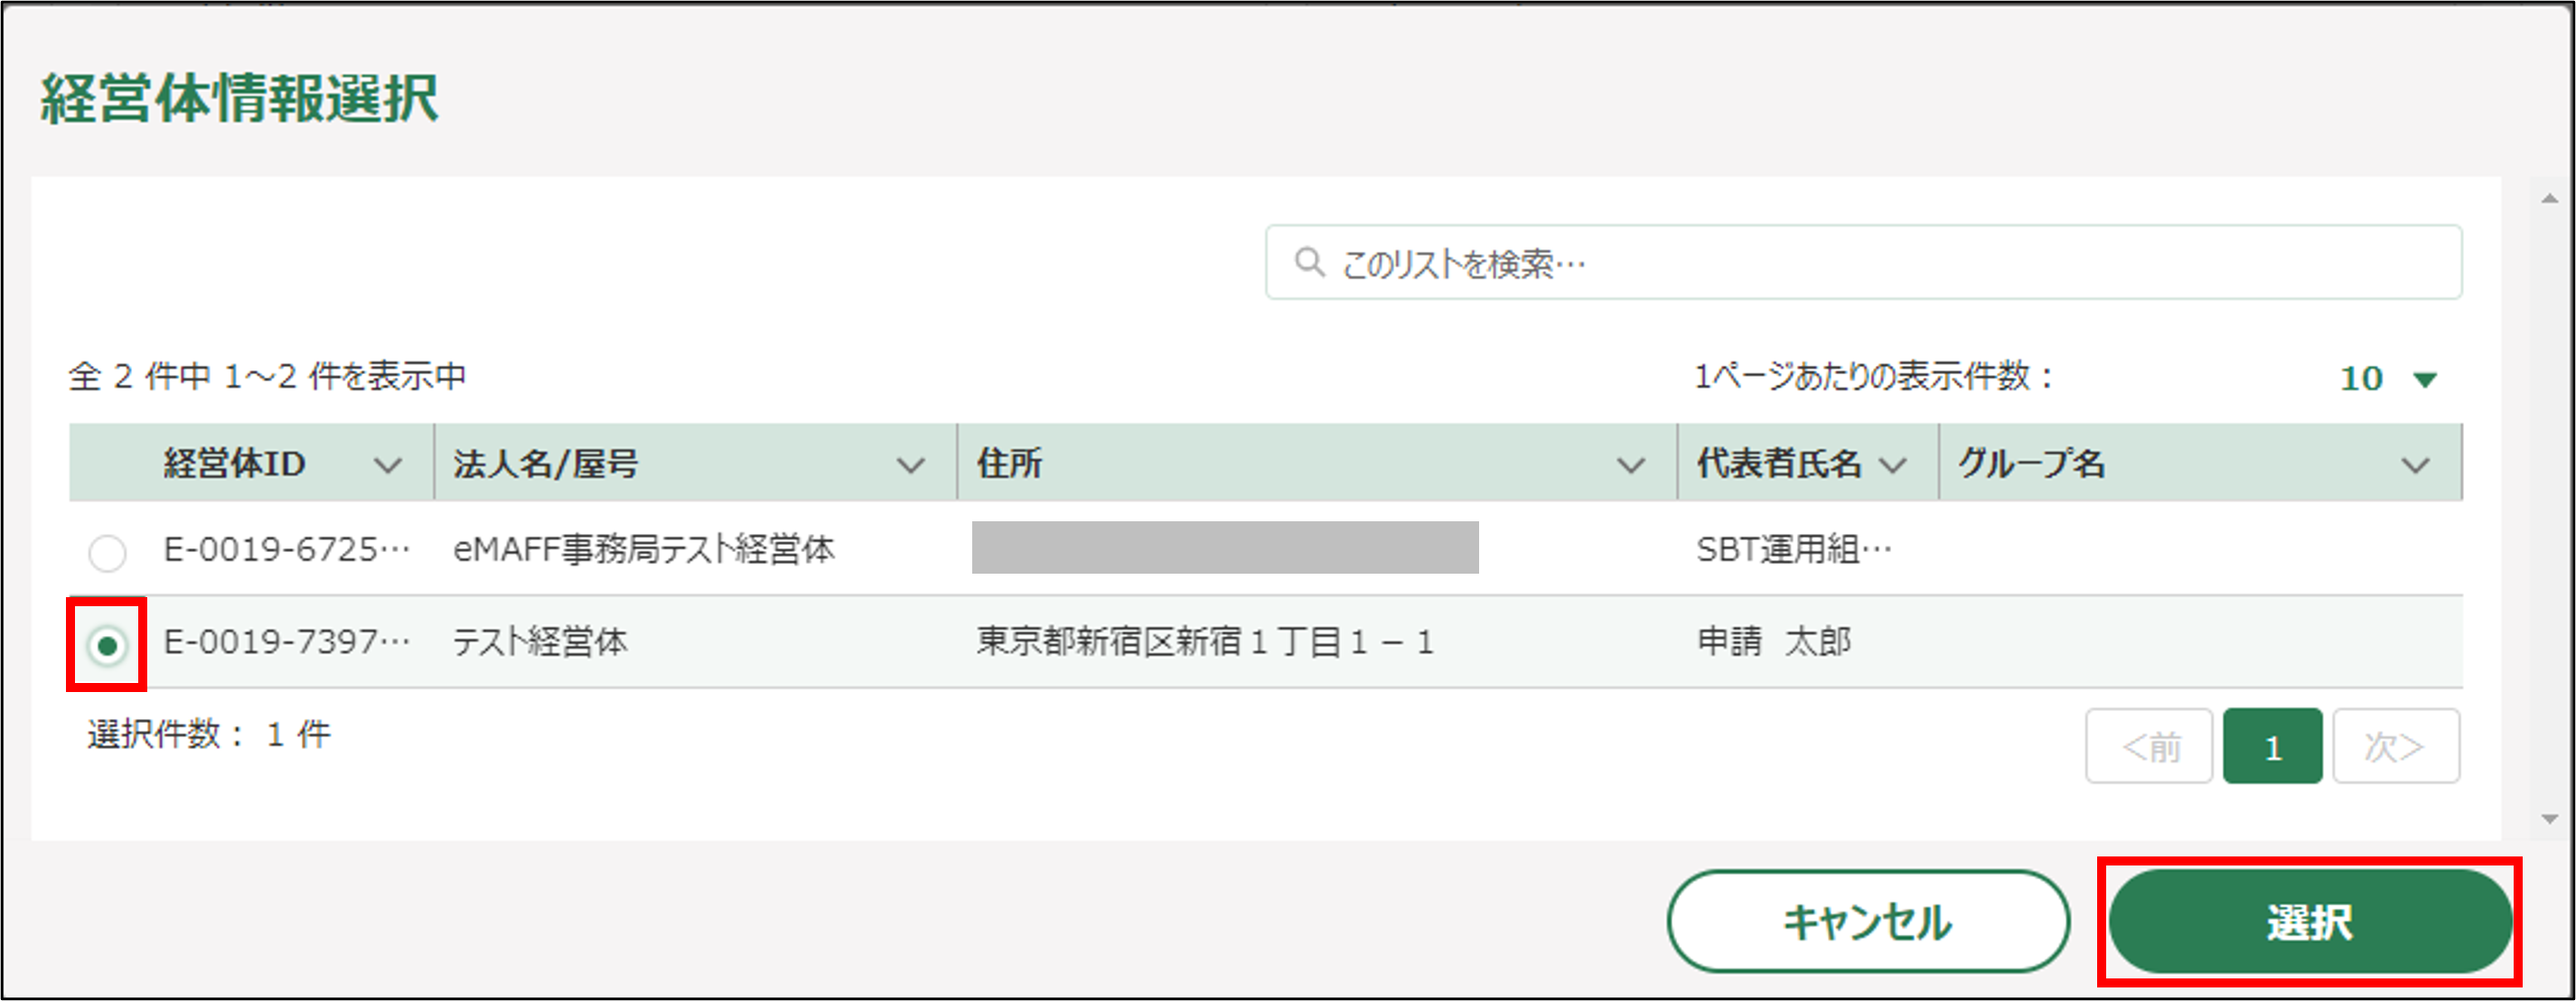Viewport: 2576px width, 1001px height.
Task: Click the scrollbar down arrow
Action: click(2549, 819)
